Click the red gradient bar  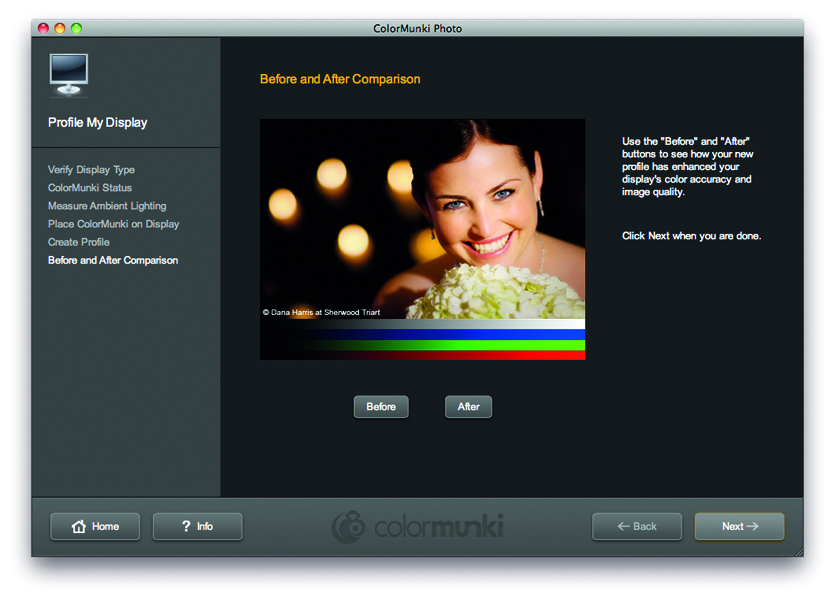(422, 355)
